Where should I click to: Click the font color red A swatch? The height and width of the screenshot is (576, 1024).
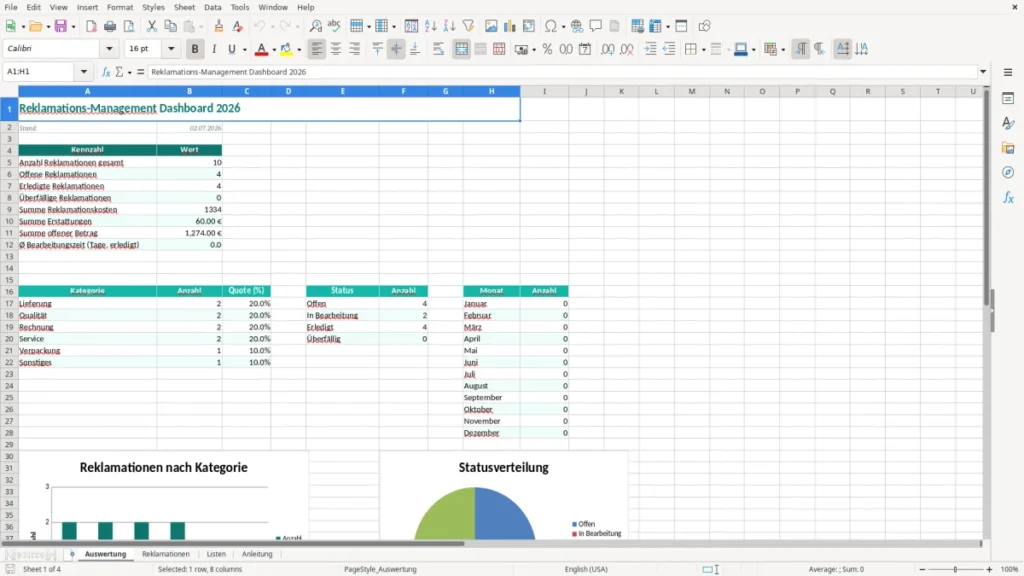pos(261,49)
